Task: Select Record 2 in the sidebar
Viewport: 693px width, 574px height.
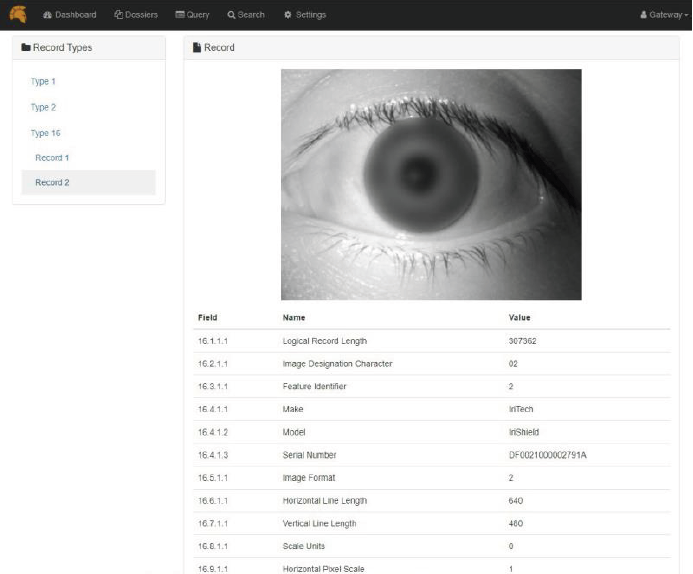Action: point(52,183)
